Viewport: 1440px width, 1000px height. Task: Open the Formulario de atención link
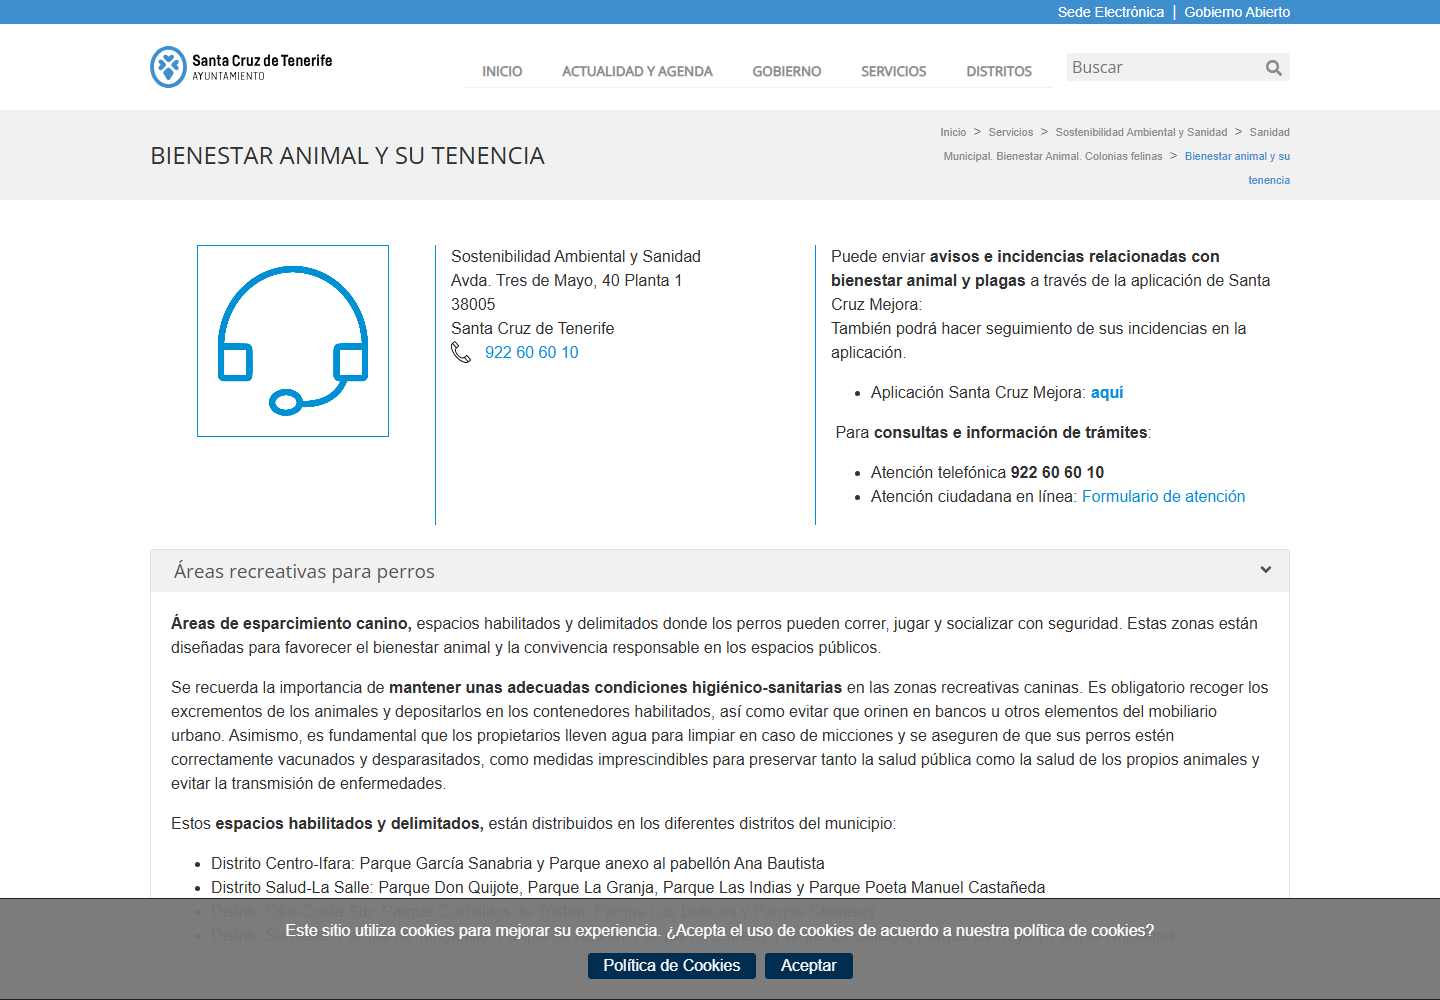pos(1164,496)
